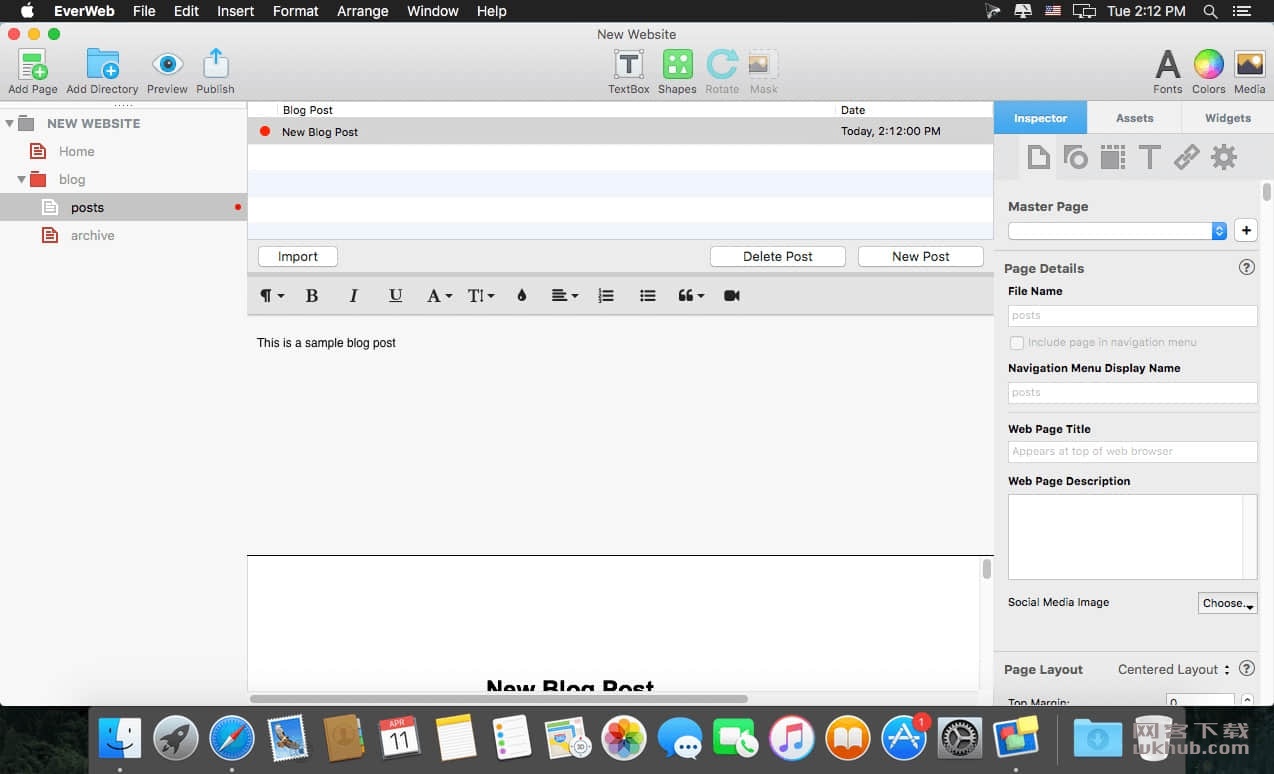Click the Rotate toolbar icon
Viewport: 1274px width, 774px height.
[722, 65]
